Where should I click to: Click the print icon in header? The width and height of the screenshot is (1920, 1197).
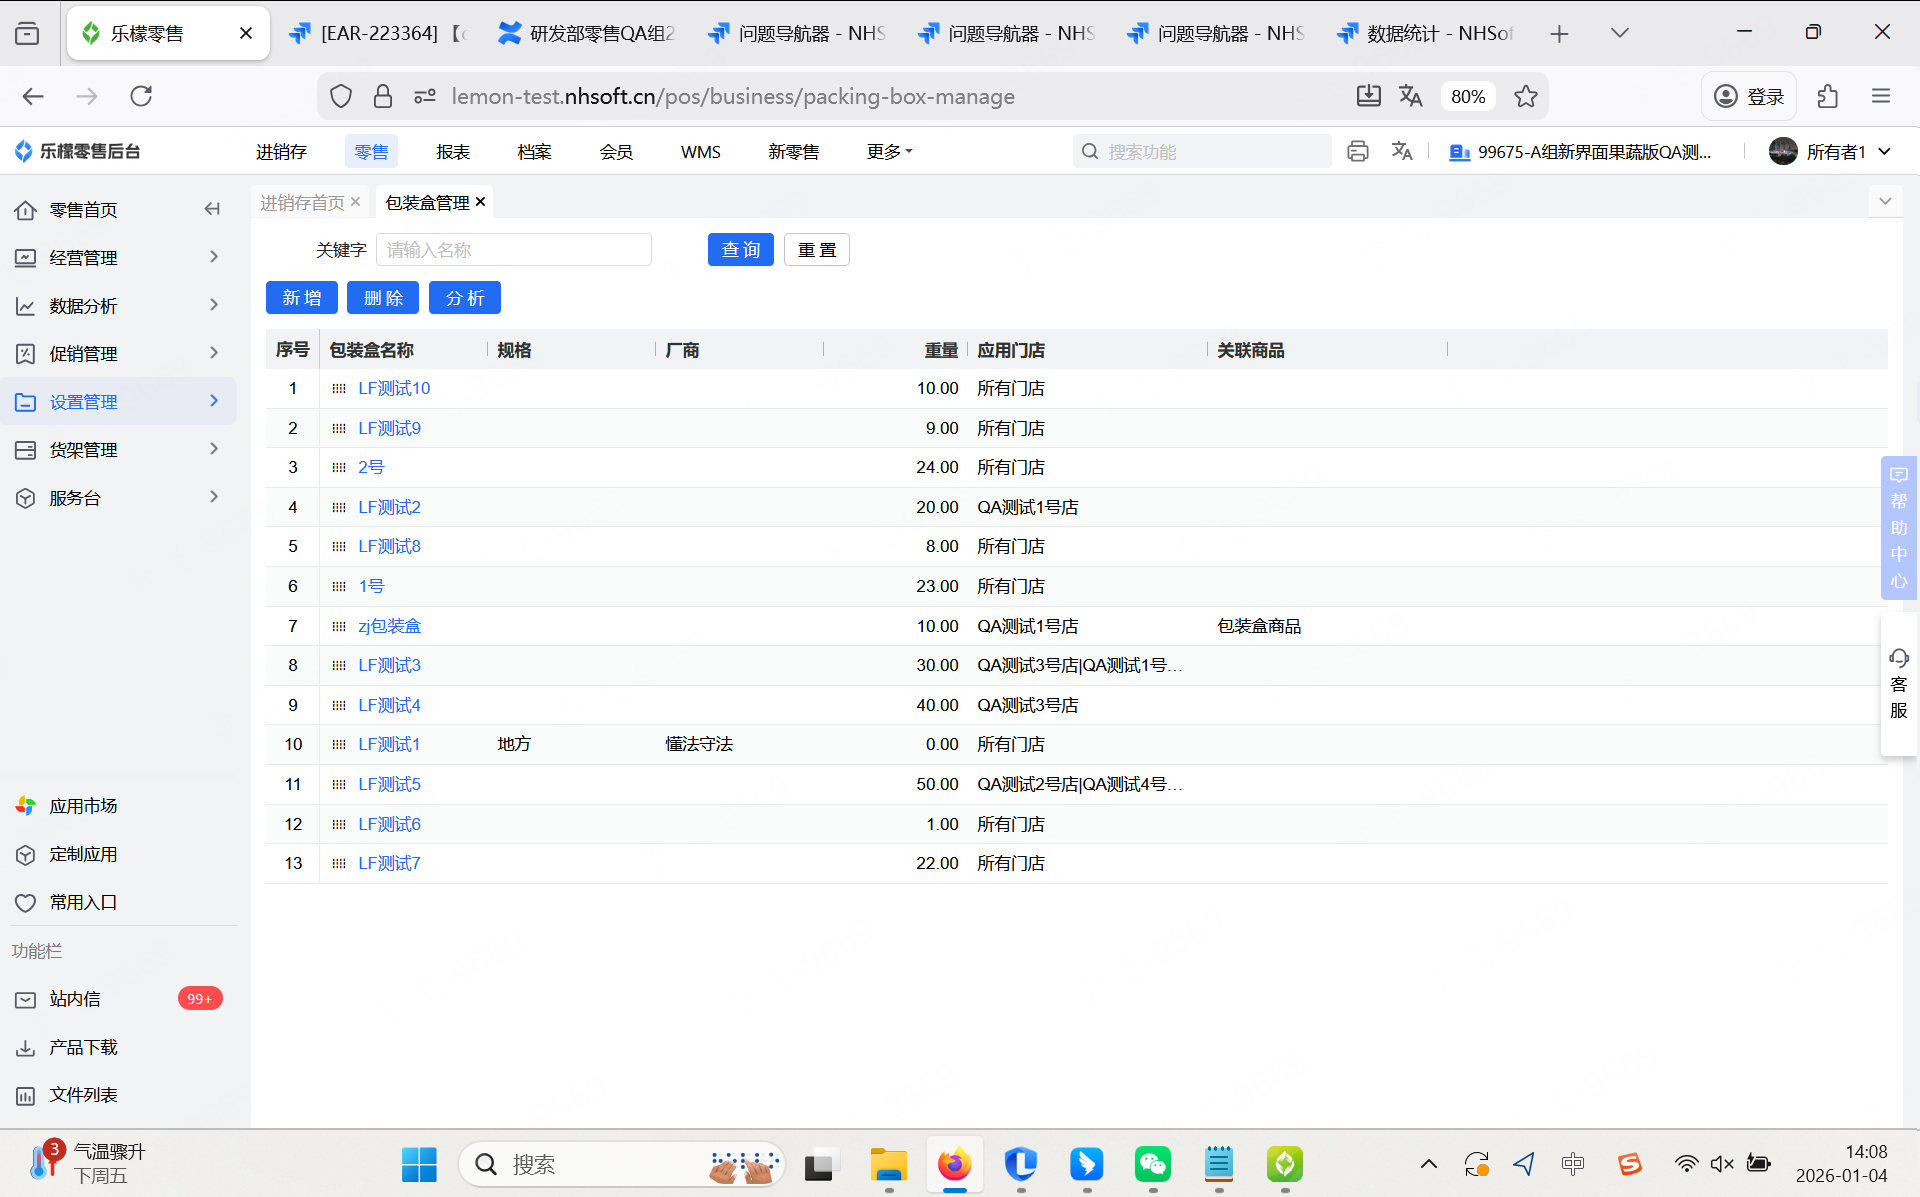(x=1357, y=151)
